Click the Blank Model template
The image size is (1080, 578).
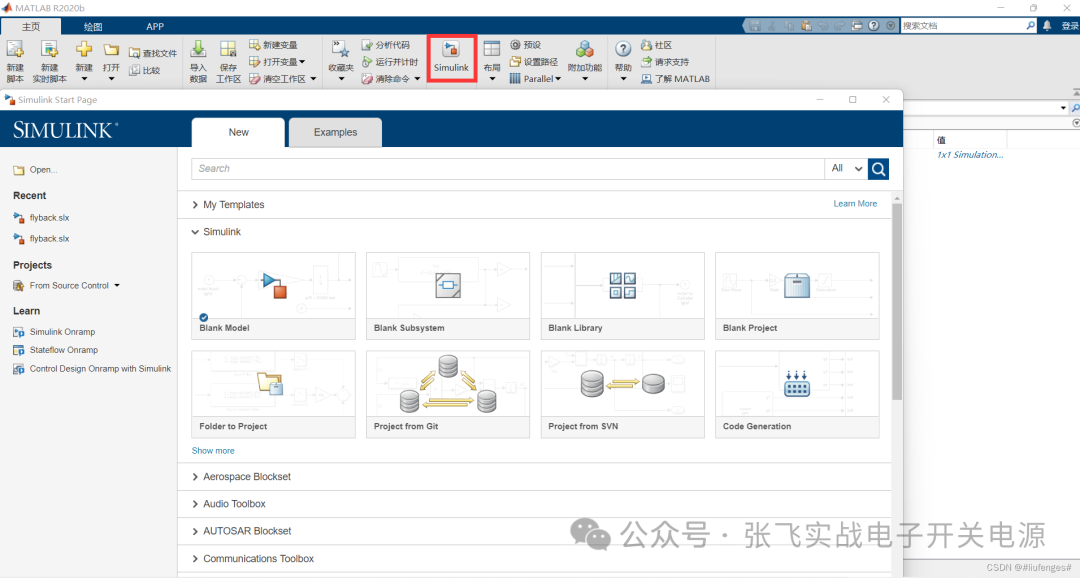tap(273, 296)
